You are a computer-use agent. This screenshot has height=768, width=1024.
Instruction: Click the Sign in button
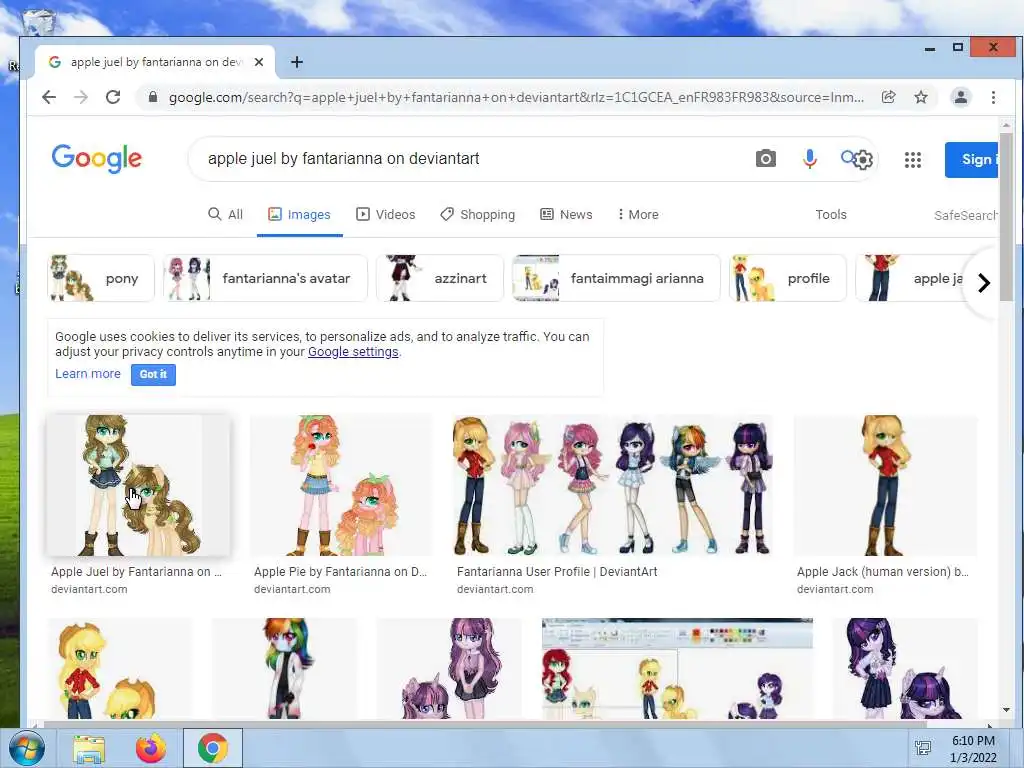972,159
